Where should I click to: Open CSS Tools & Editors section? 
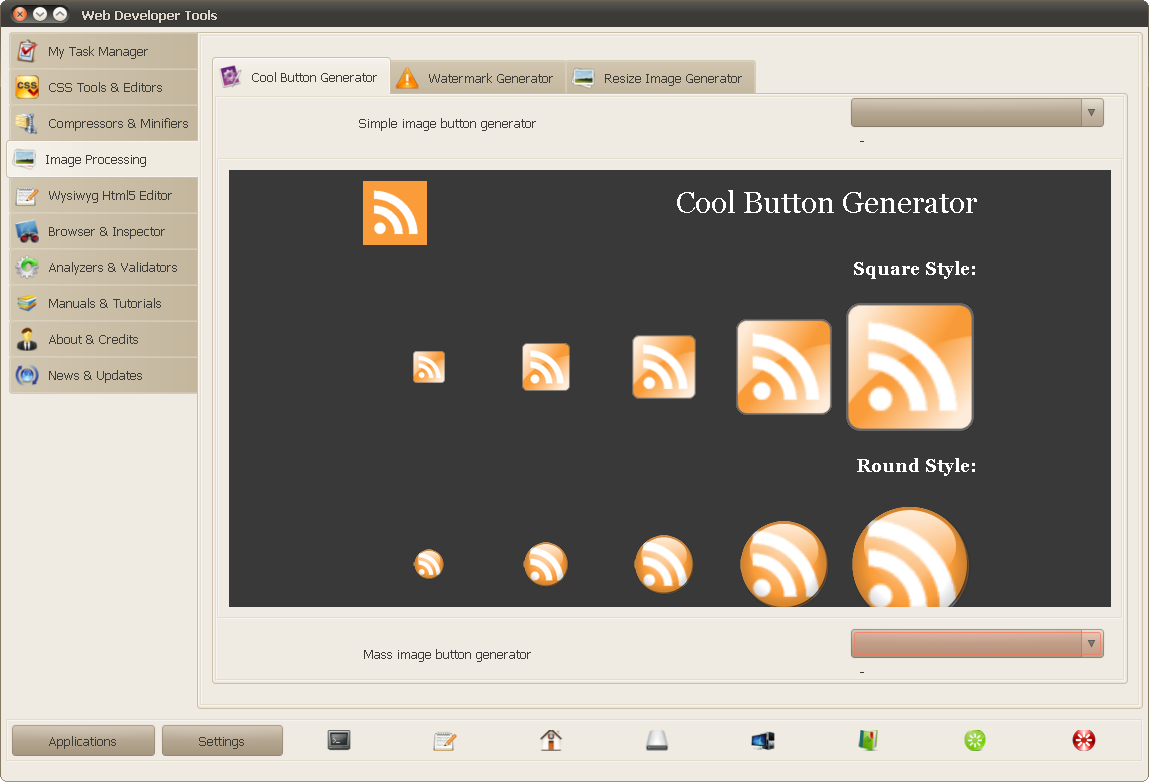(x=103, y=87)
